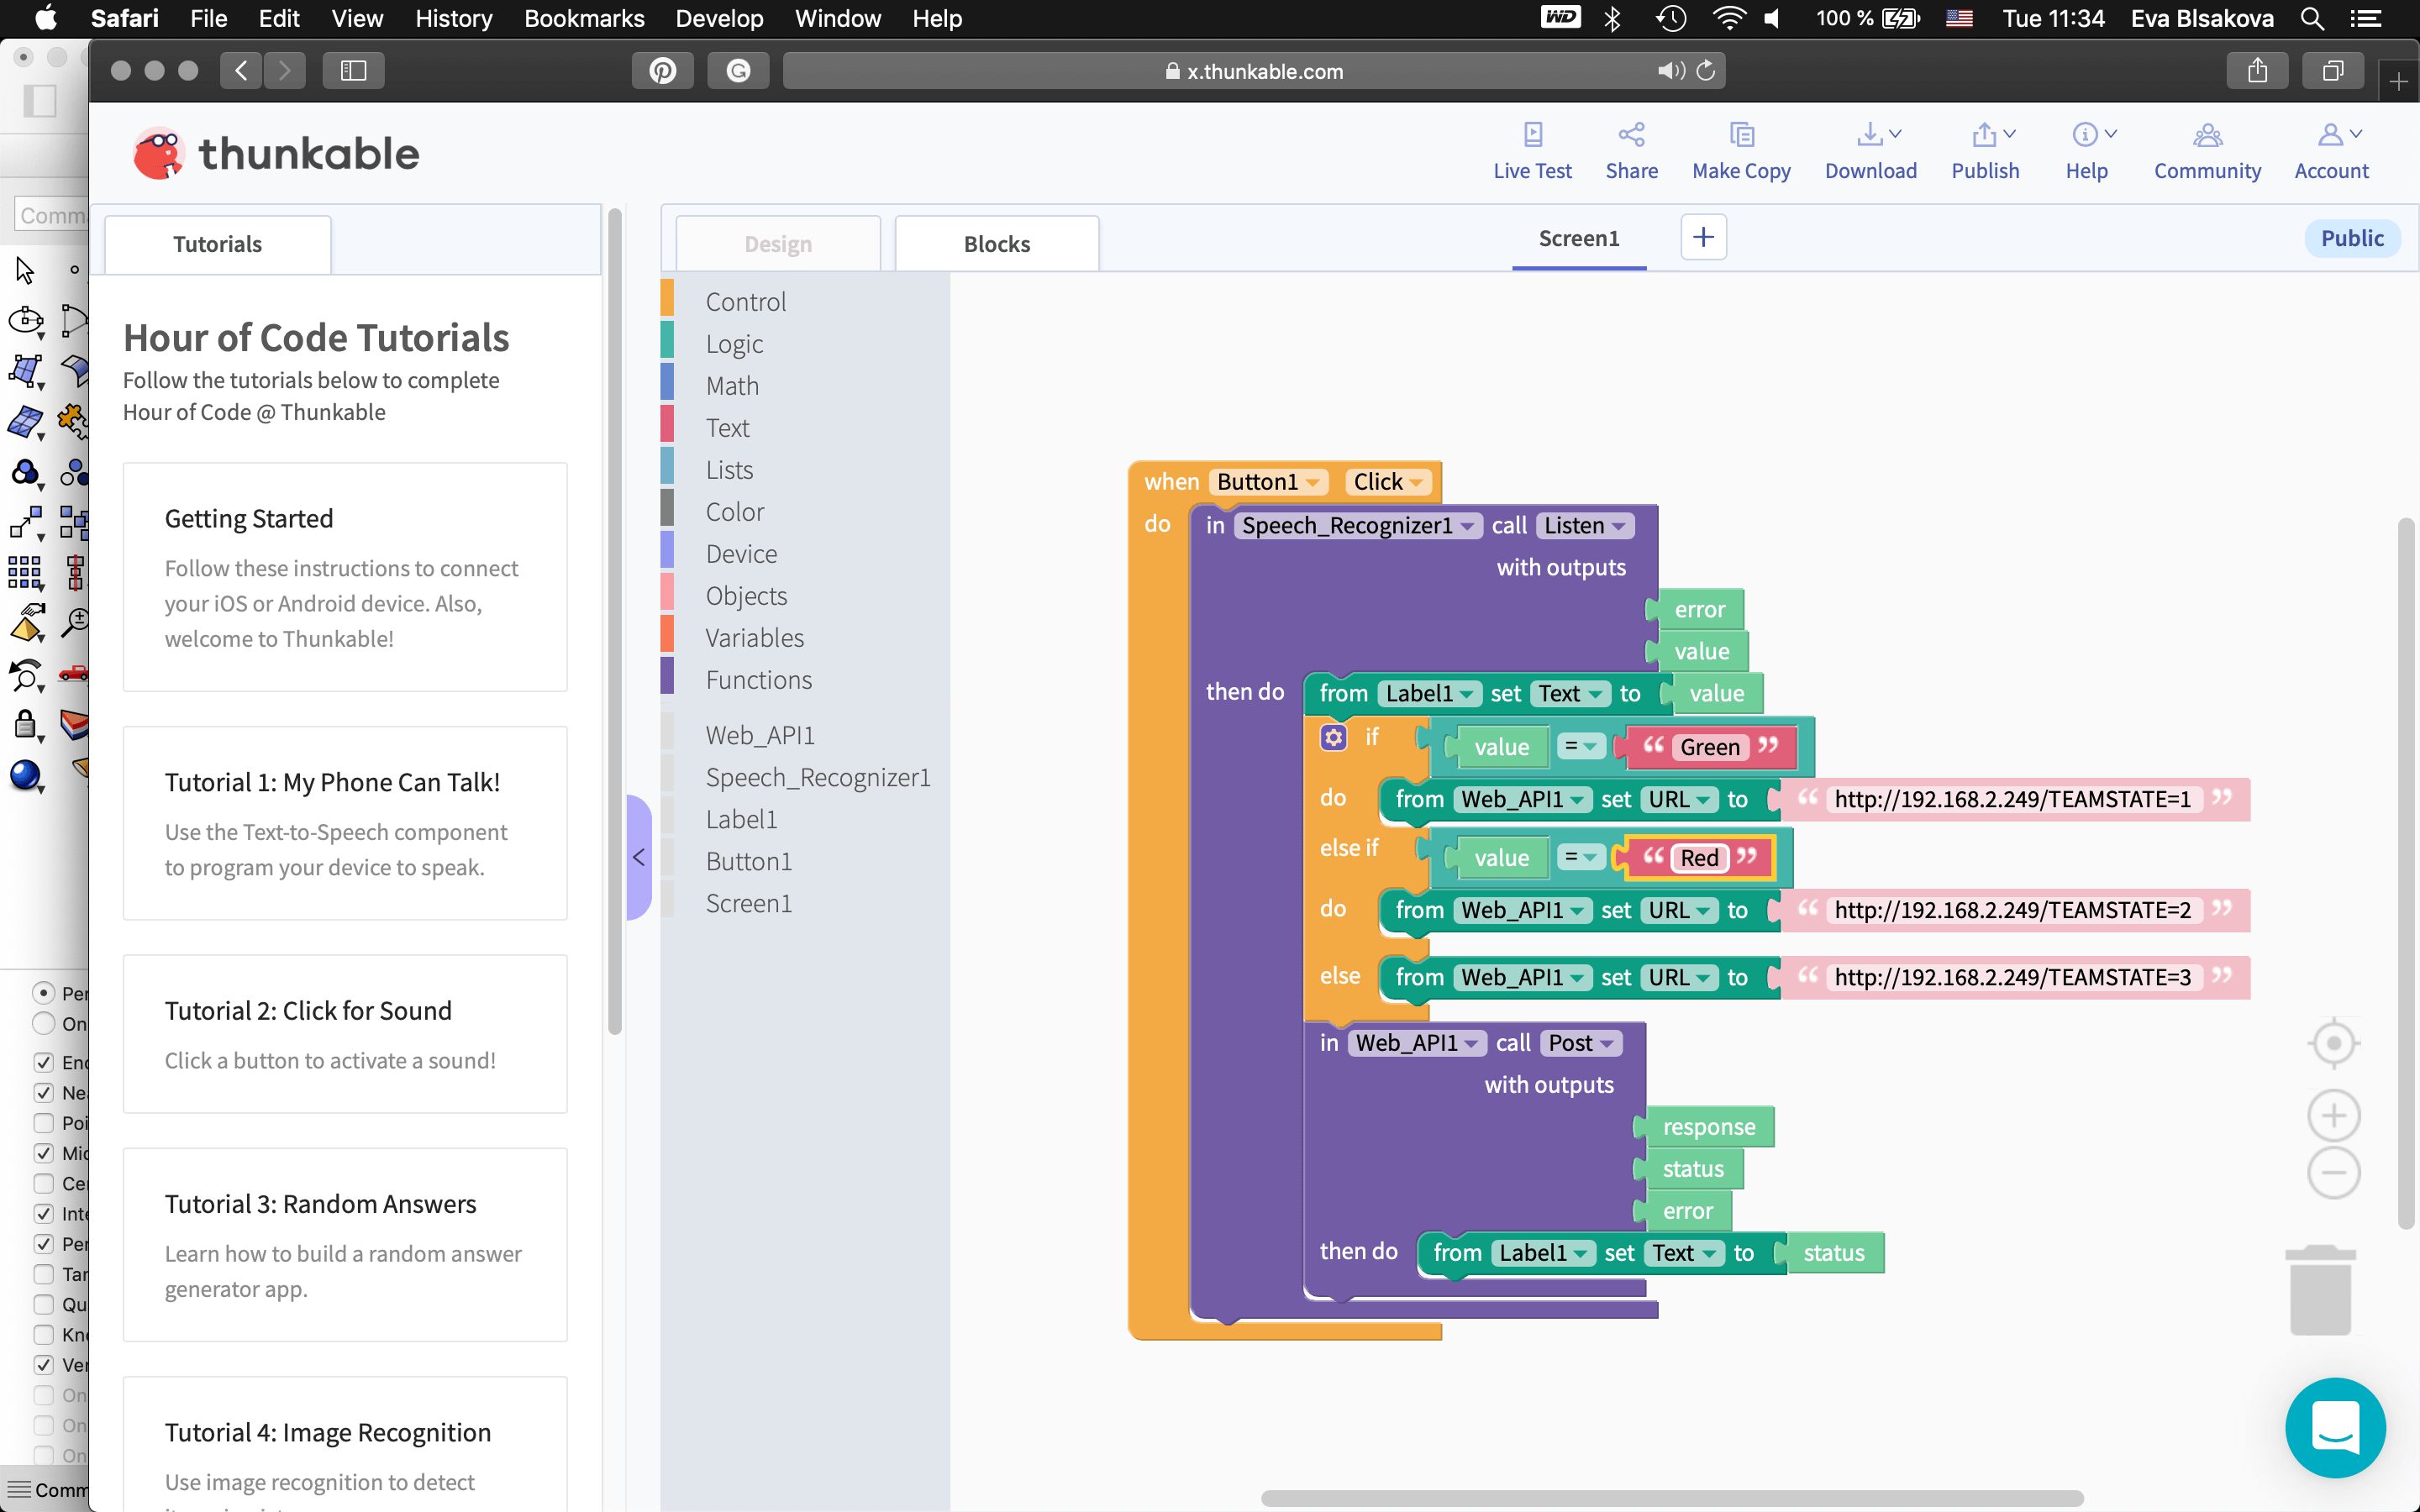
Task: Center the workspace with the crosshair icon
Action: tap(2333, 1044)
